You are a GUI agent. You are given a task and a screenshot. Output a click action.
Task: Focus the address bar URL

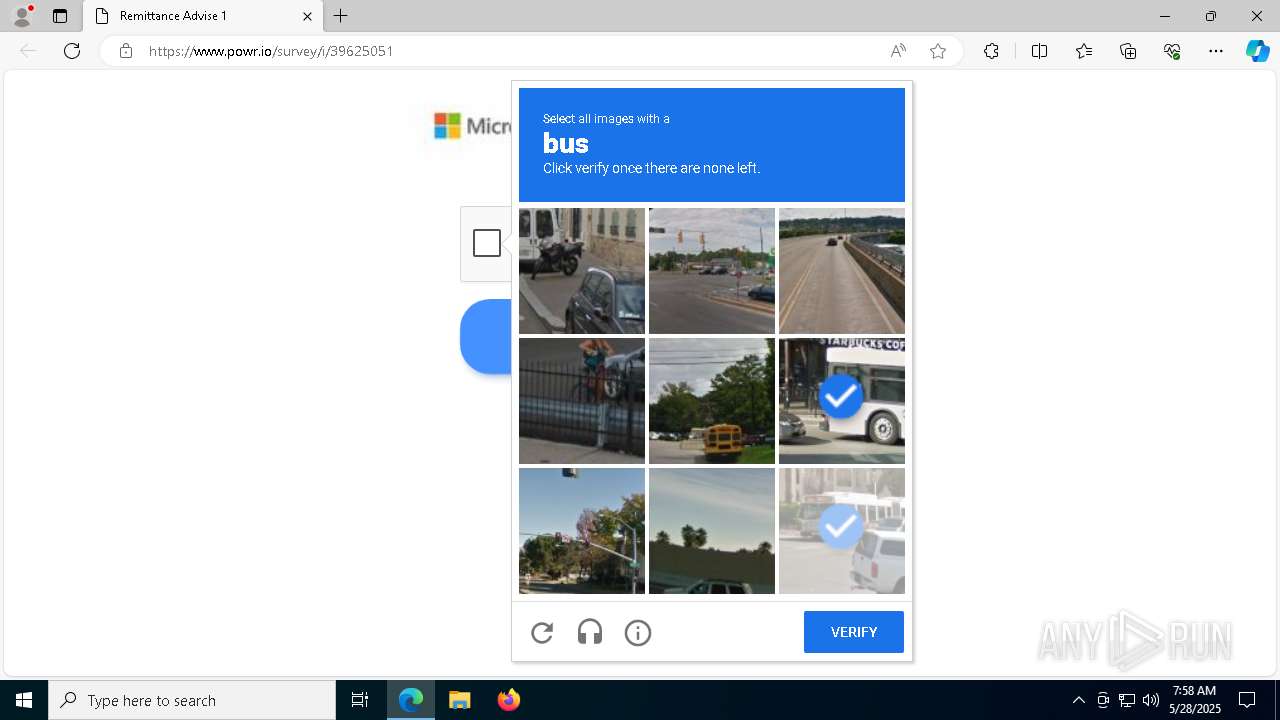tap(271, 51)
